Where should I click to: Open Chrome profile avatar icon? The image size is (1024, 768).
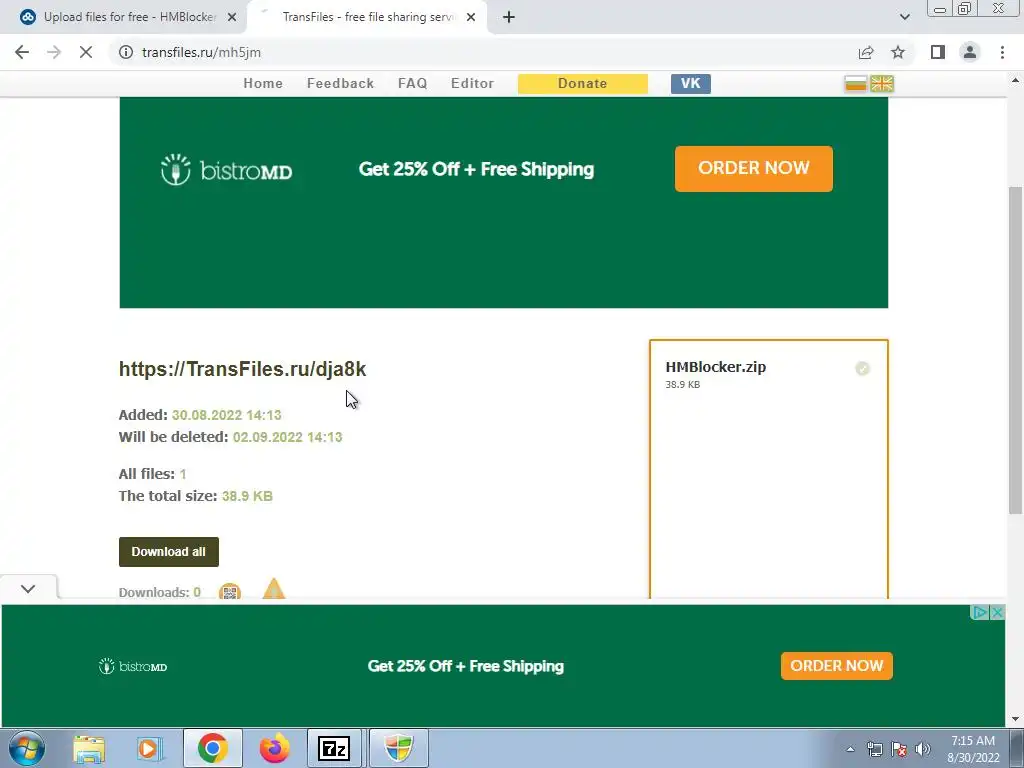(970, 52)
